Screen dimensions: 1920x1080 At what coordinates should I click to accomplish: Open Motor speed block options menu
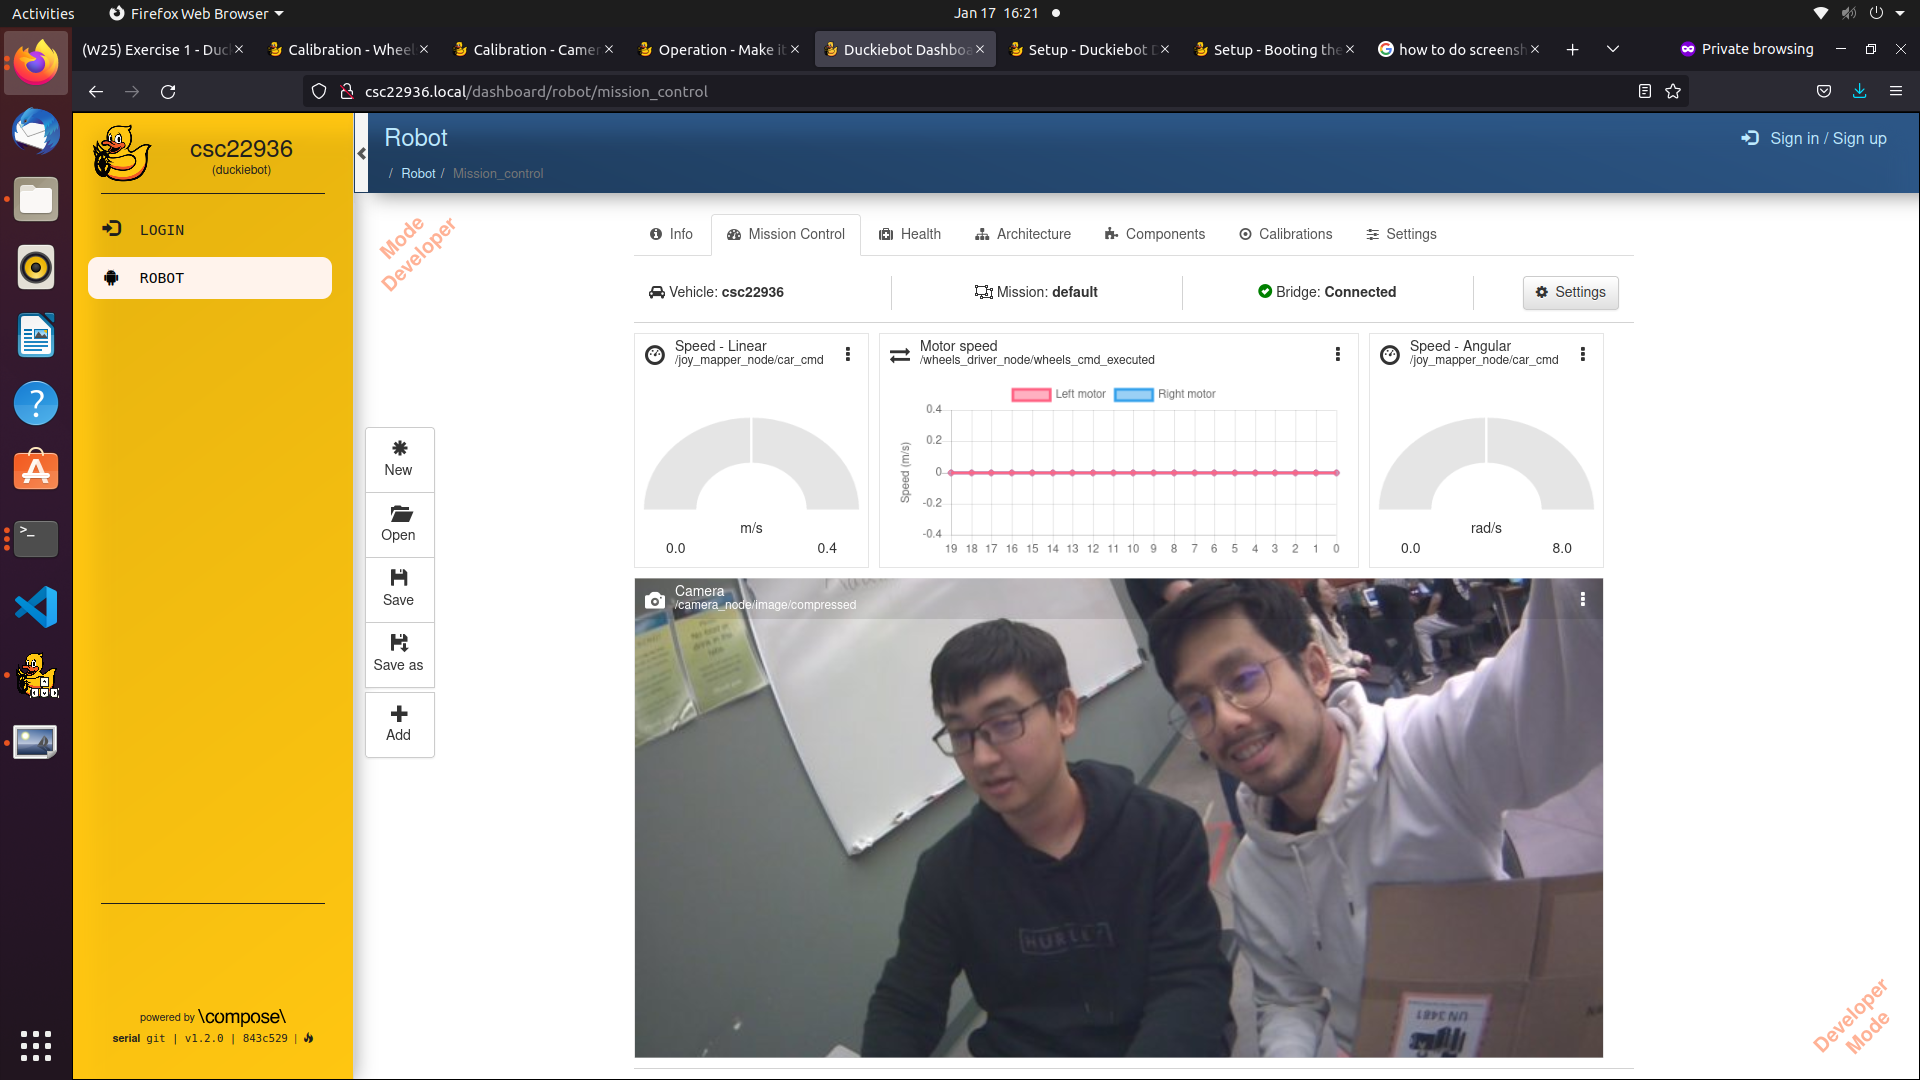[1337, 354]
